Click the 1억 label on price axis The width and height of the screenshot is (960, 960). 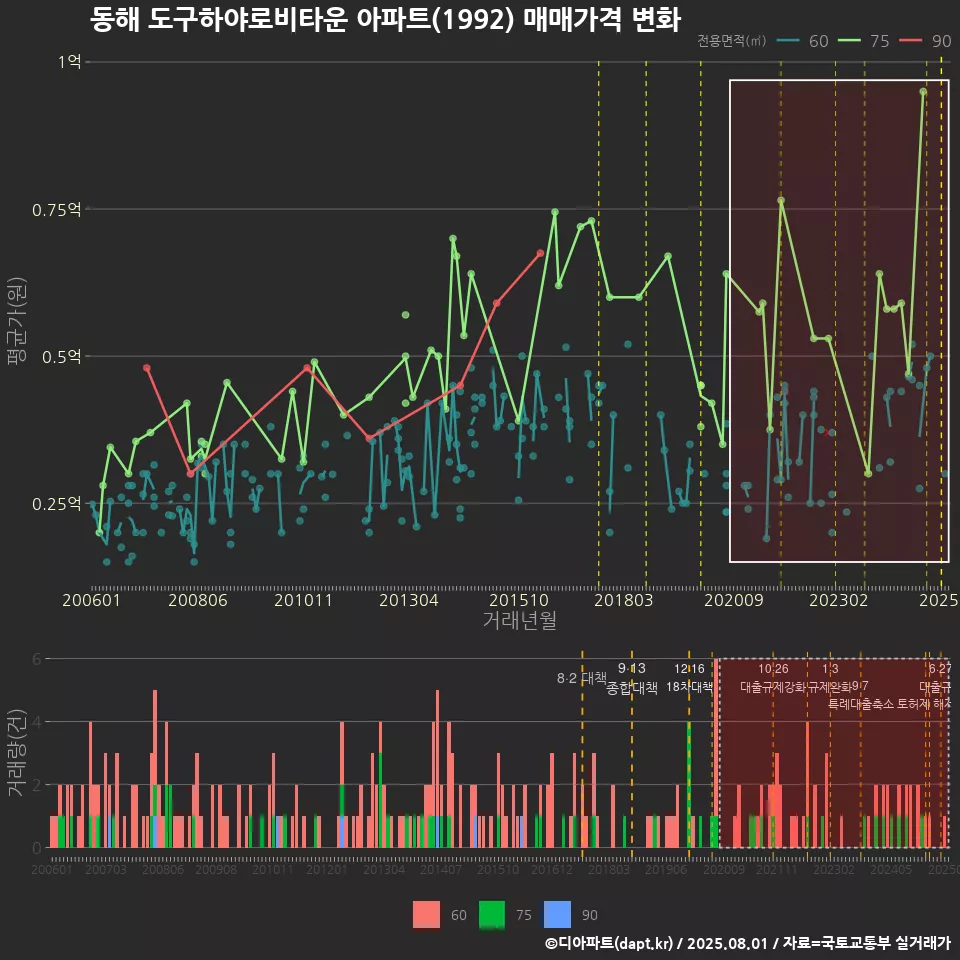click(x=70, y=61)
